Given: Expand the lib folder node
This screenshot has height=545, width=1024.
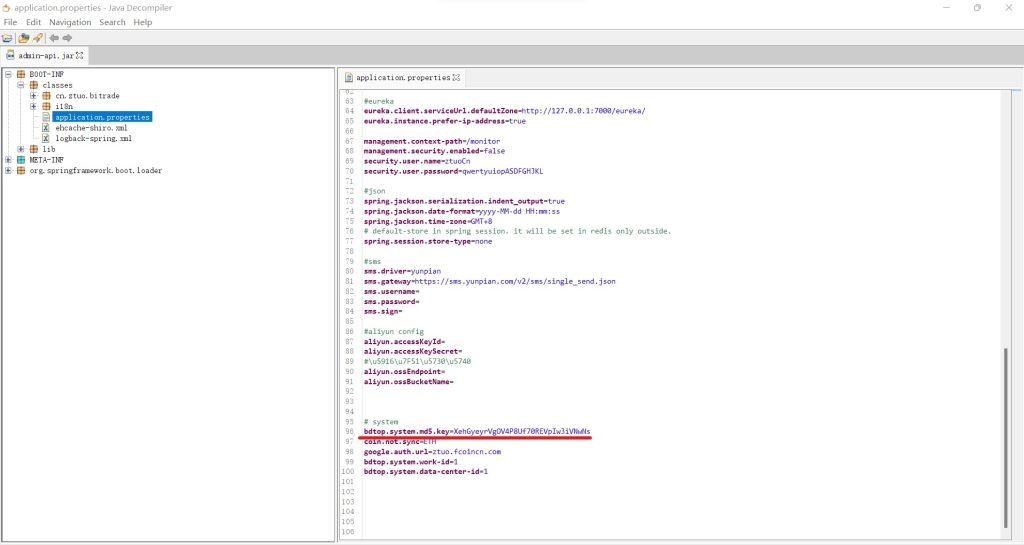Looking at the screenshot, I should point(20,149).
